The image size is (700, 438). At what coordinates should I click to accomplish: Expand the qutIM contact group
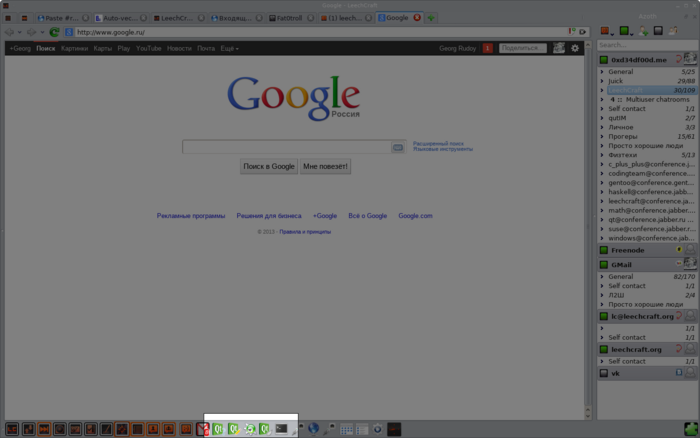[602, 118]
